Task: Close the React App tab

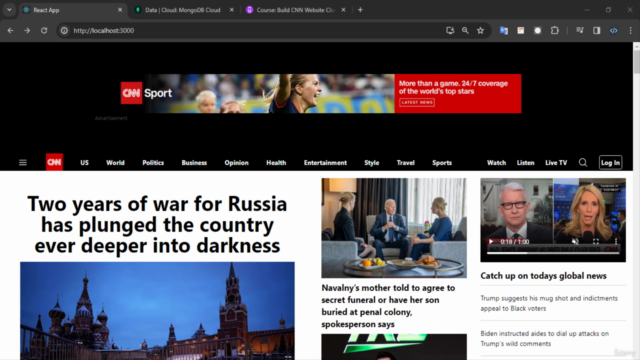Action: click(x=120, y=10)
